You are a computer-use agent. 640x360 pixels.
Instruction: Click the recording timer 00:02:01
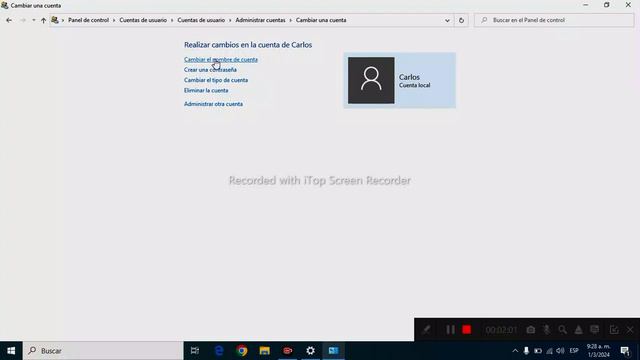point(501,330)
